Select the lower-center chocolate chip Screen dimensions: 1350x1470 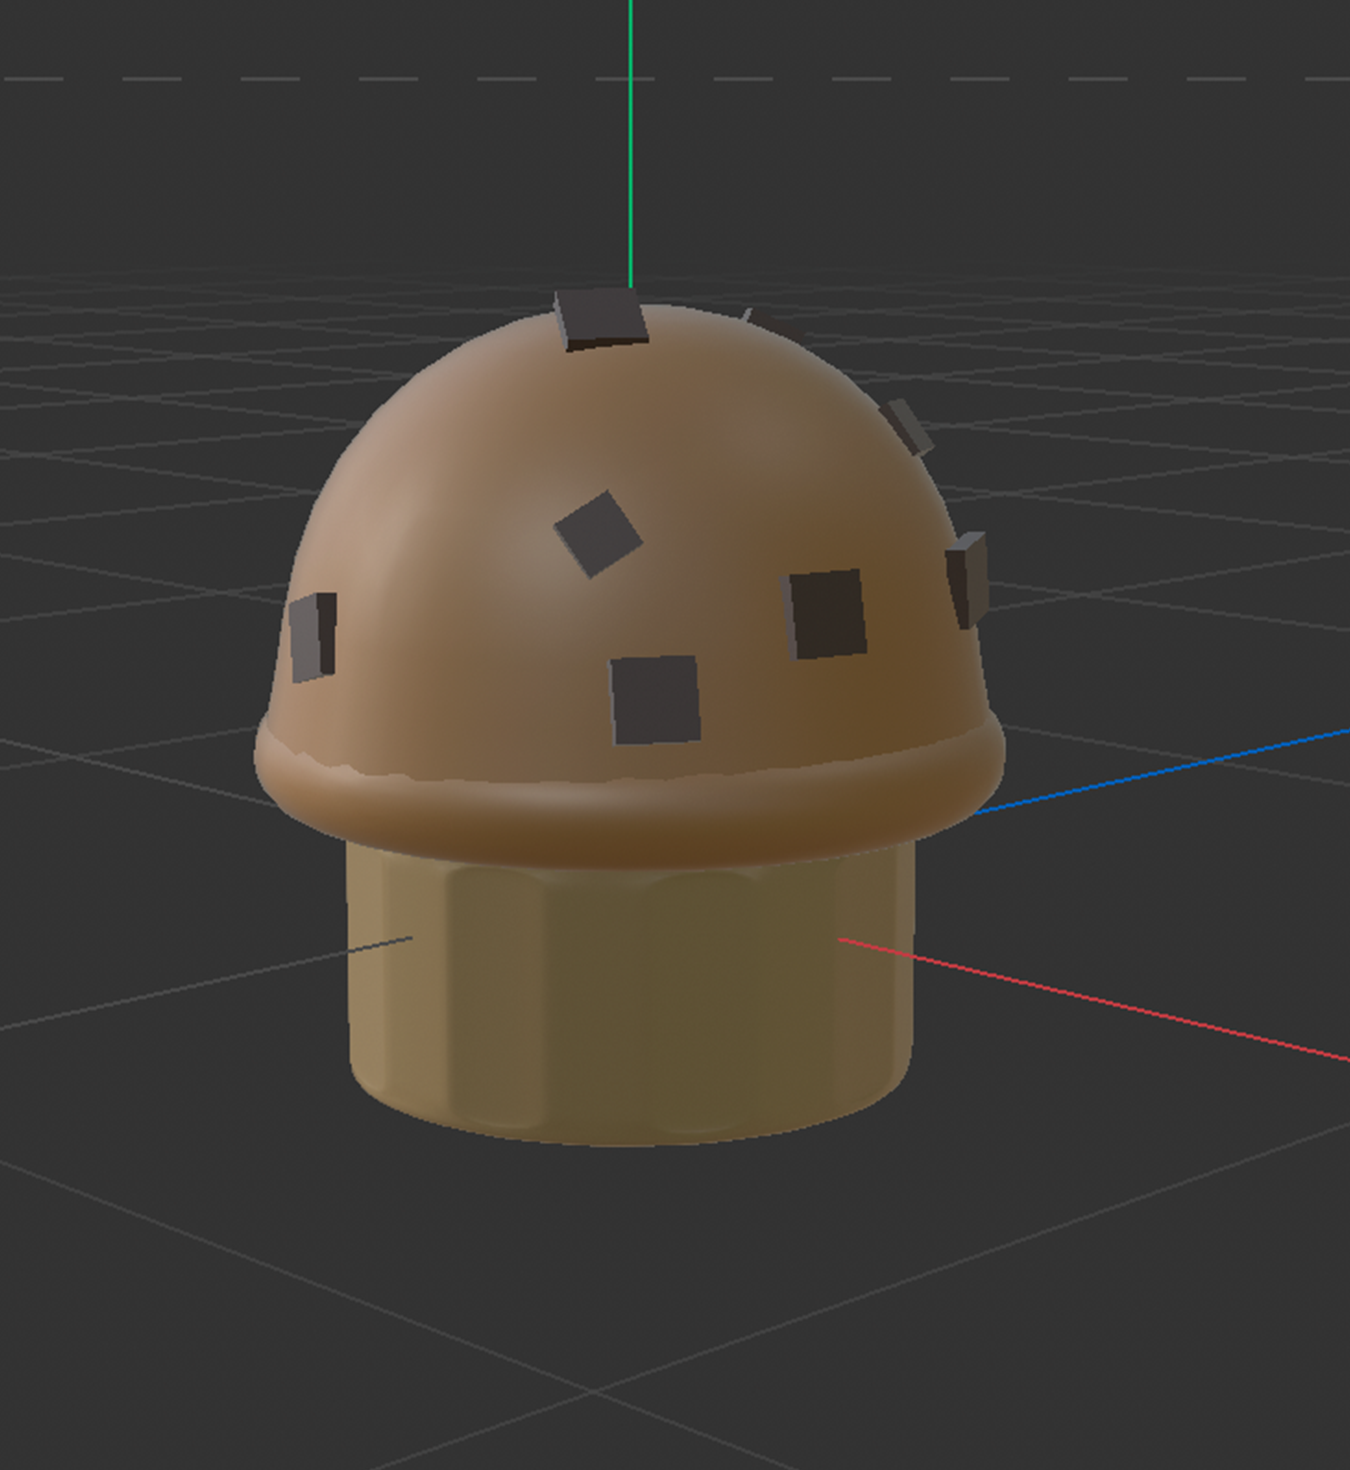[655, 700]
